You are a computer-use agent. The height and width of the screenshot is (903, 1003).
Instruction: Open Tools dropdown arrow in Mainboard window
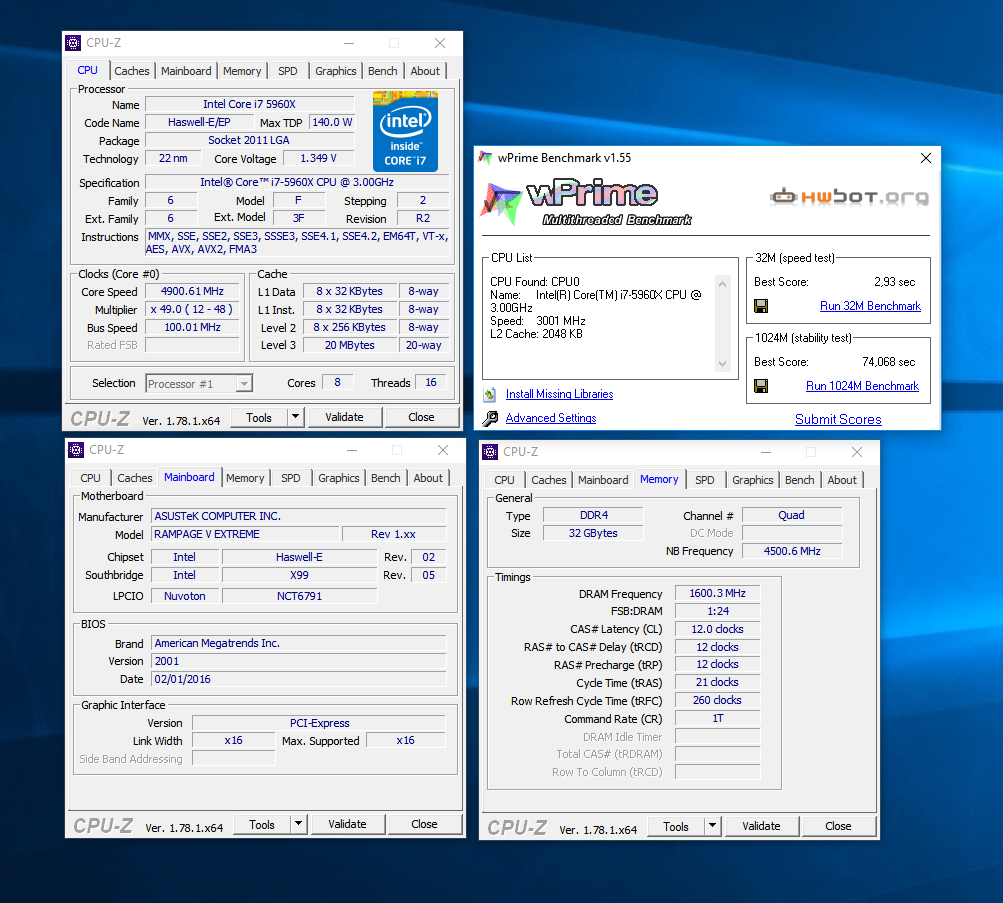tap(299, 824)
